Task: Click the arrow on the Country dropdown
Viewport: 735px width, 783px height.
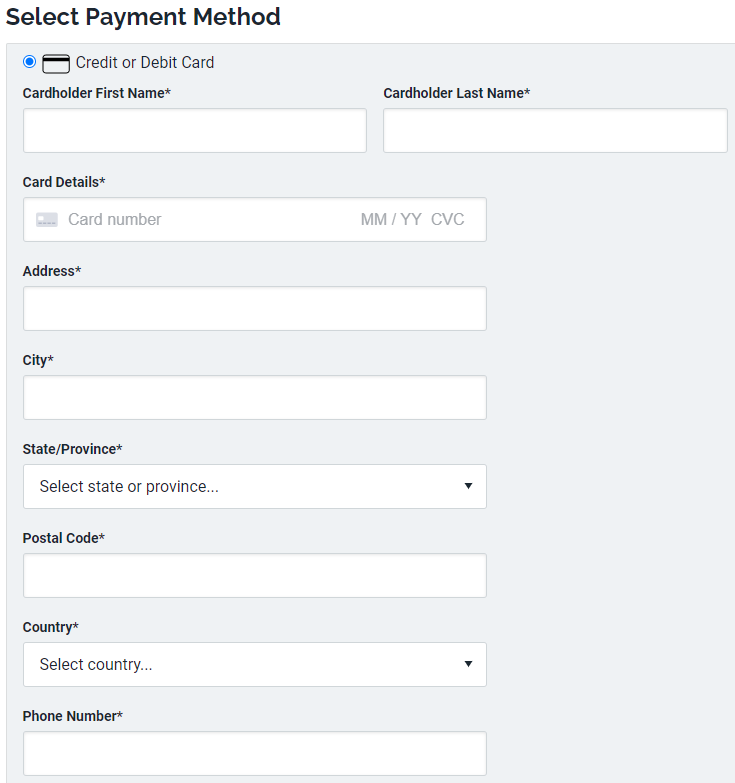Action: (468, 665)
